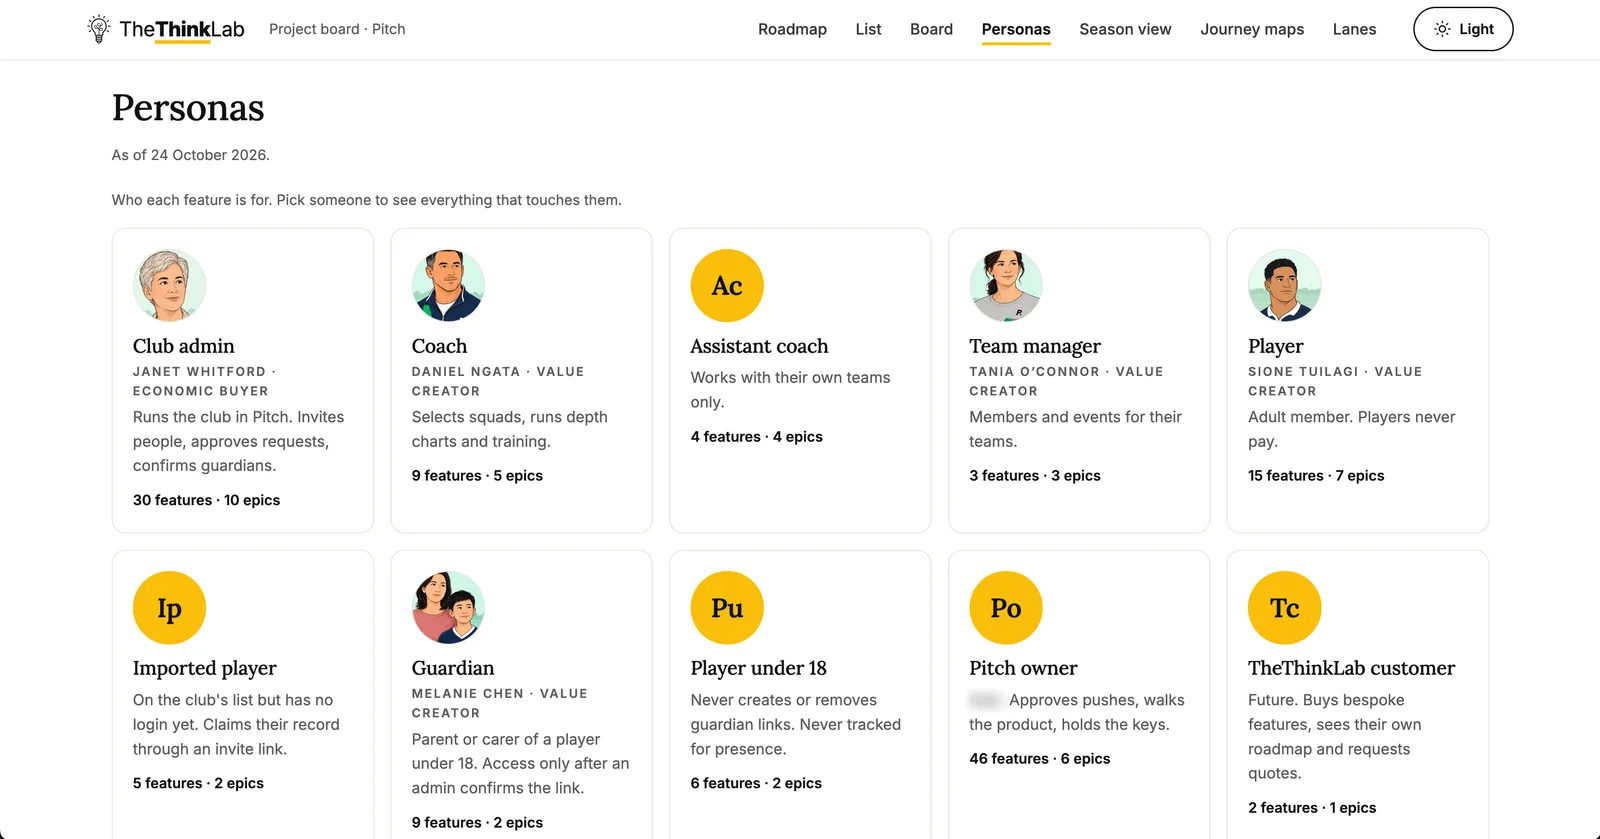Click the "Project board · Pitch" header text
This screenshot has width=1600, height=839.
(x=337, y=29)
